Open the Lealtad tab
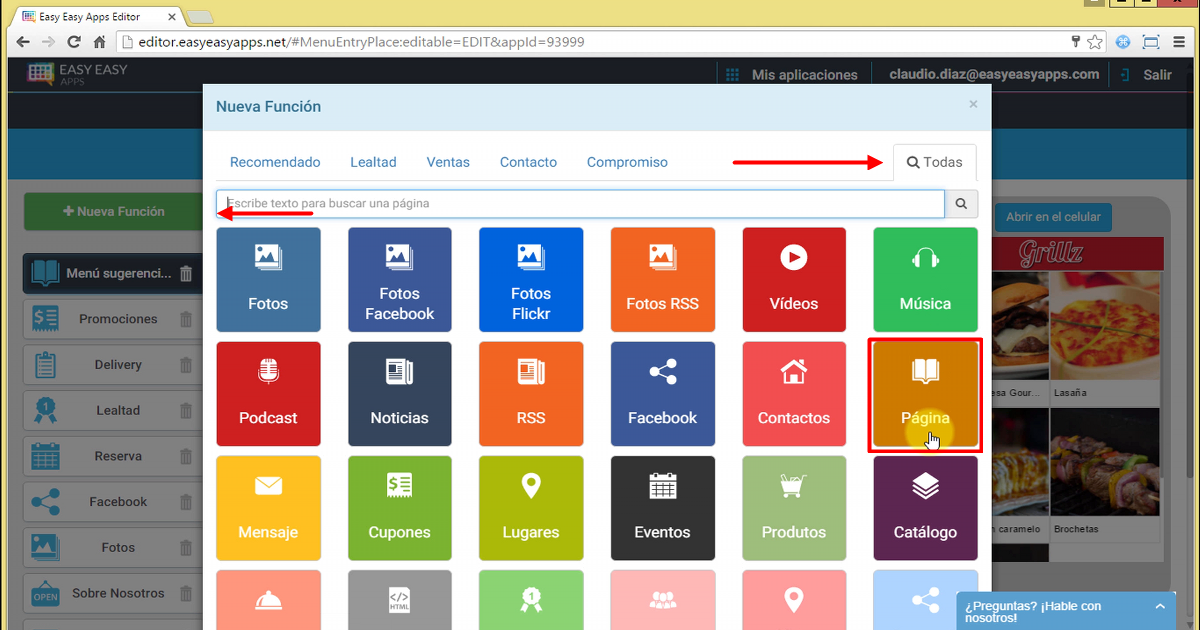The height and width of the screenshot is (630, 1200). click(373, 162)
